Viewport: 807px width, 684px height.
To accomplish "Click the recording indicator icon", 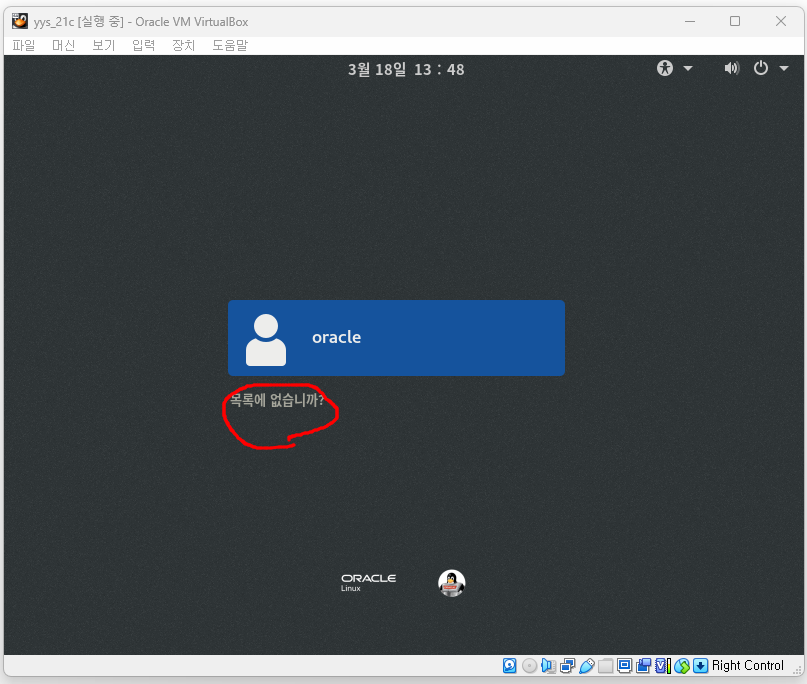I will point(643,665).
